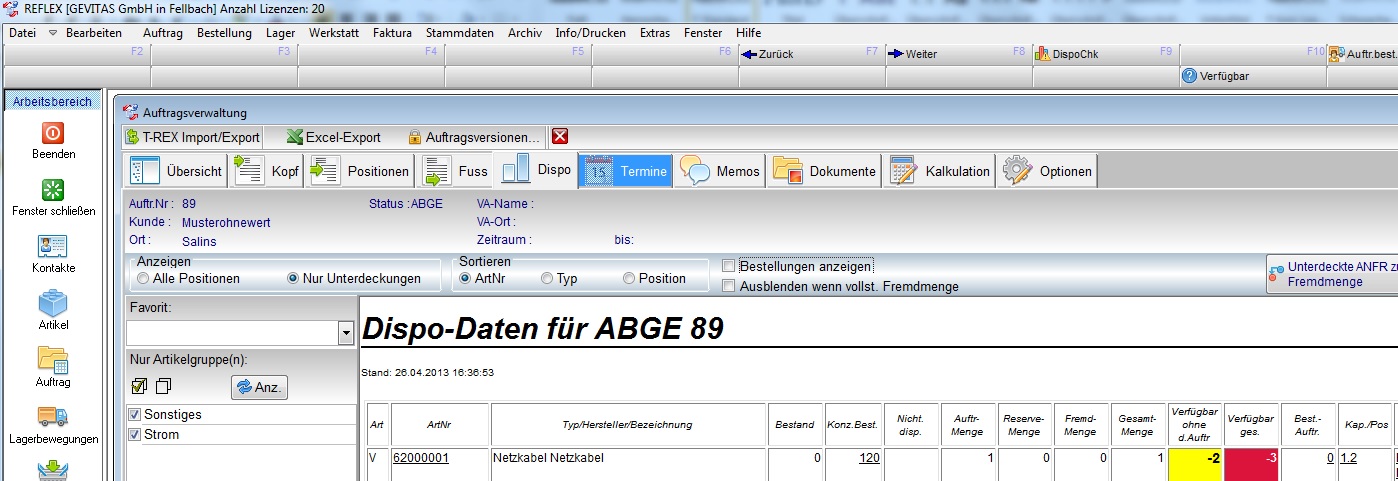Screen dimensions: 1398x481
Task: Click the Verfügbar help toolbar item
Action: pos(1216,76)
